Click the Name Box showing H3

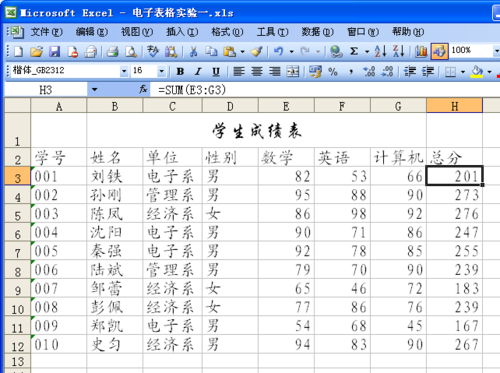(46, 89)
